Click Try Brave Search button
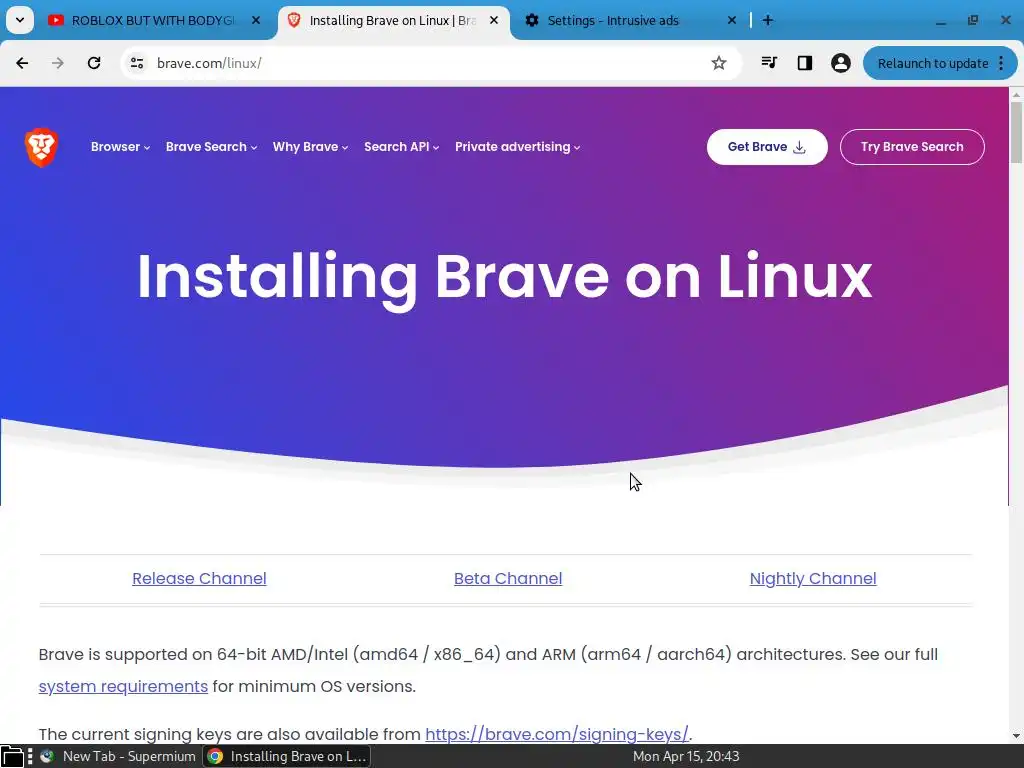This screenshot has height=768, width=1024. (912, 147)
